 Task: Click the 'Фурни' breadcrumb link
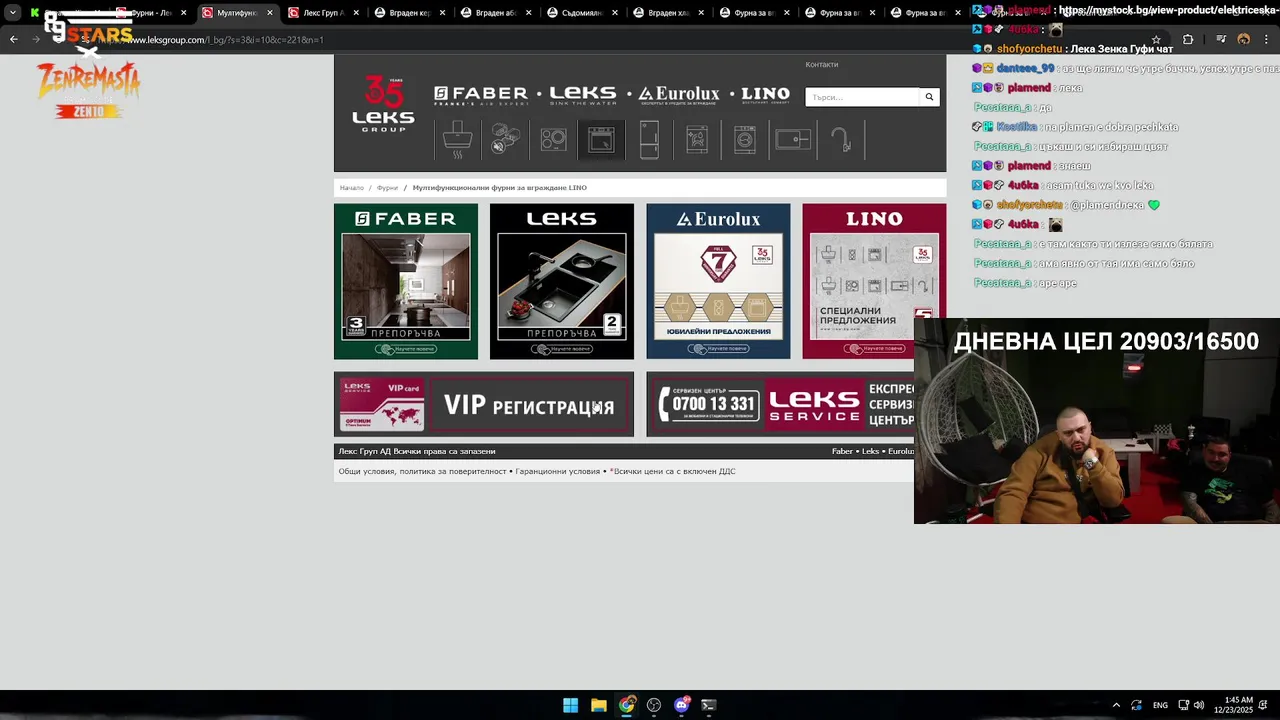click(x=387, y=188)
